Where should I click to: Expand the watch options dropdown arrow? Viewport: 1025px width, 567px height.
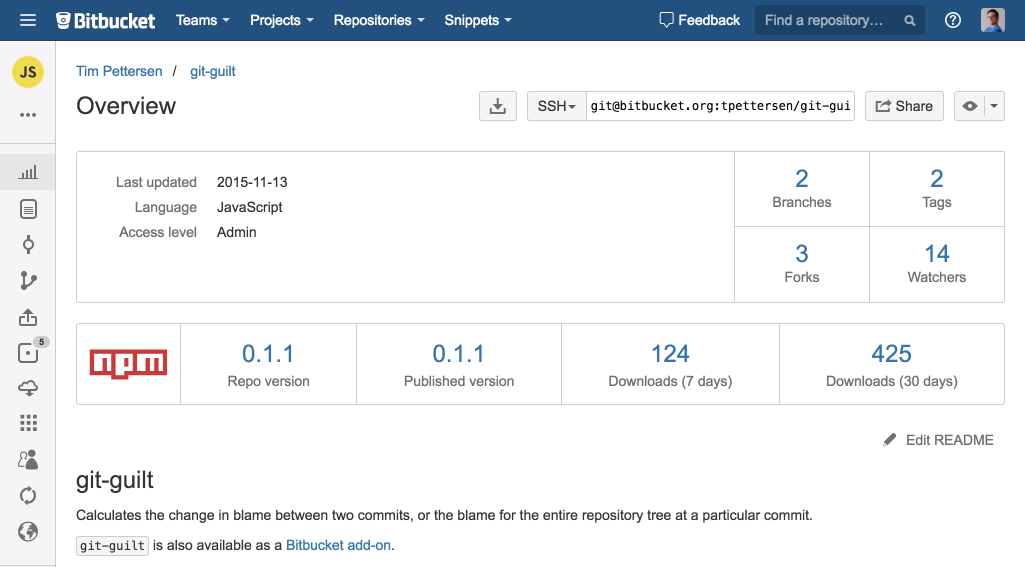pyautogui.click(x=994, y=106)
